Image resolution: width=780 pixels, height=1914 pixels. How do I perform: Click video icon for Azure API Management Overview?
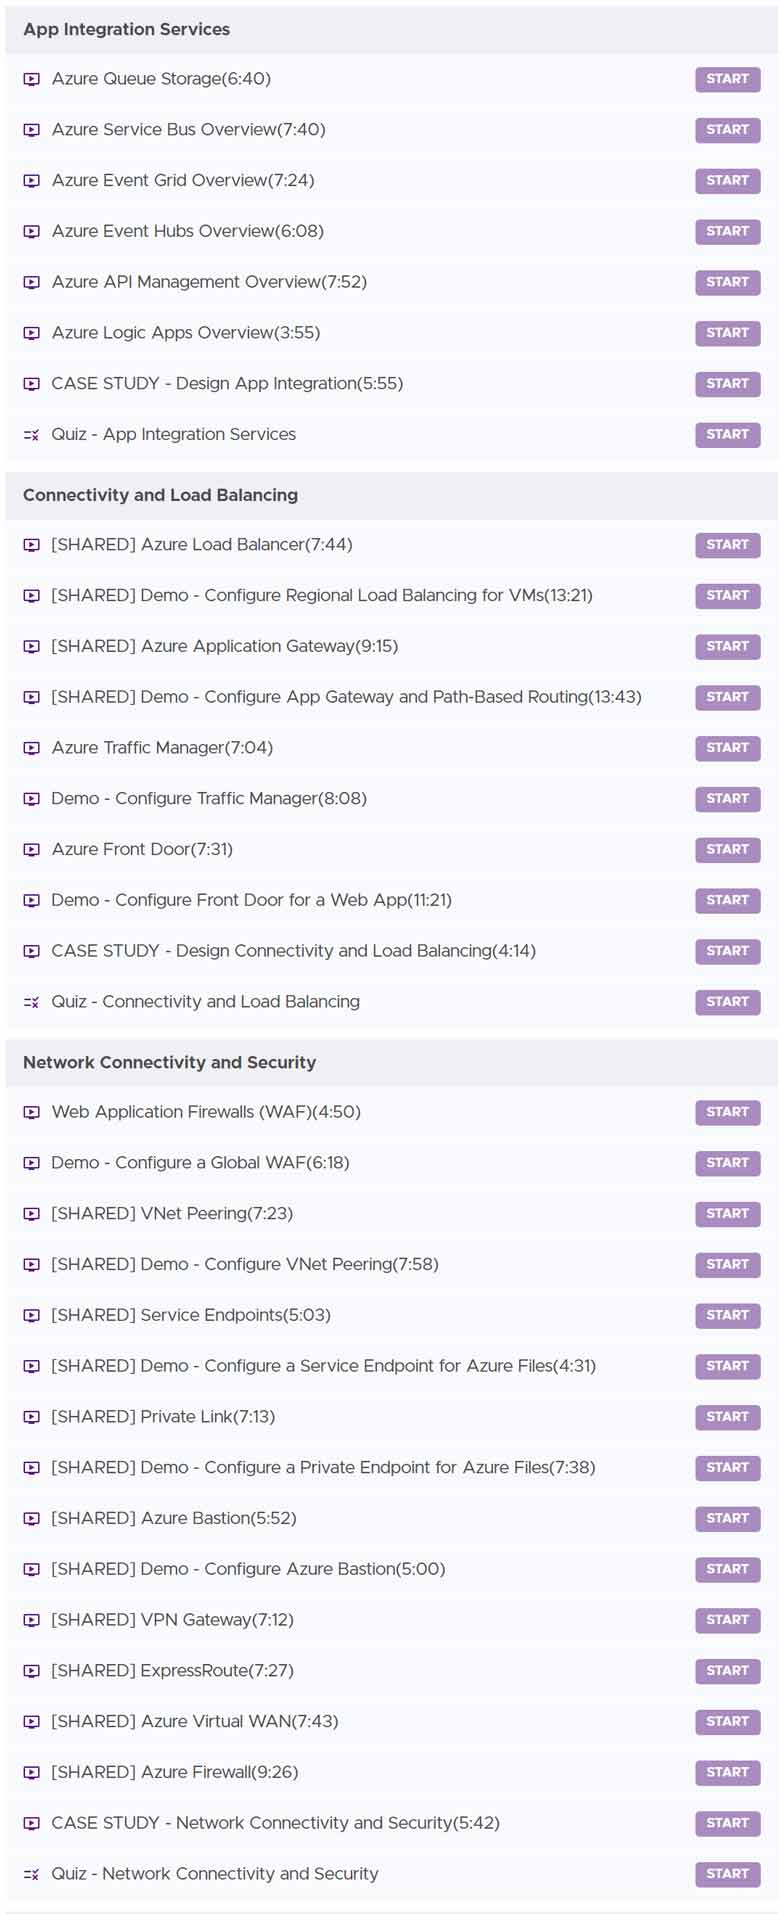tap(32, 283)
